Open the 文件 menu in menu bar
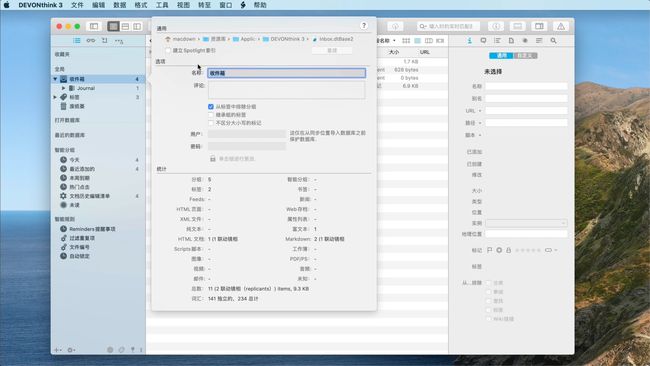The image size is (650, 366). 77,5
